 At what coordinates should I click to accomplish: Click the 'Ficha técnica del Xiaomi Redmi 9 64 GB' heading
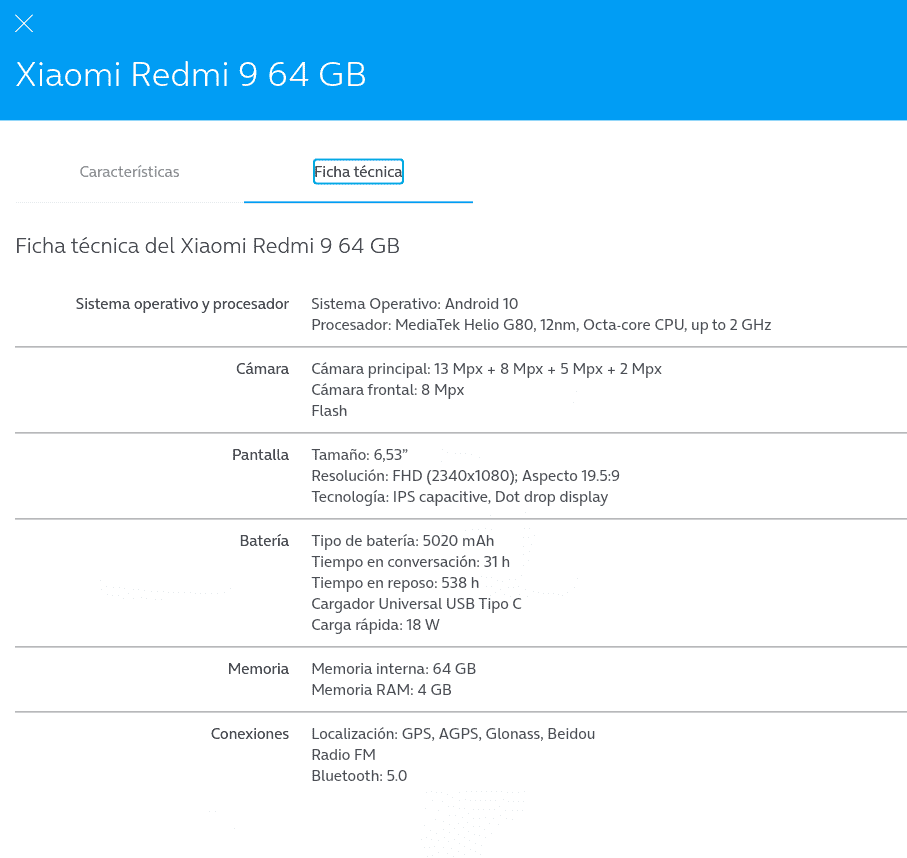coord(208,246)
